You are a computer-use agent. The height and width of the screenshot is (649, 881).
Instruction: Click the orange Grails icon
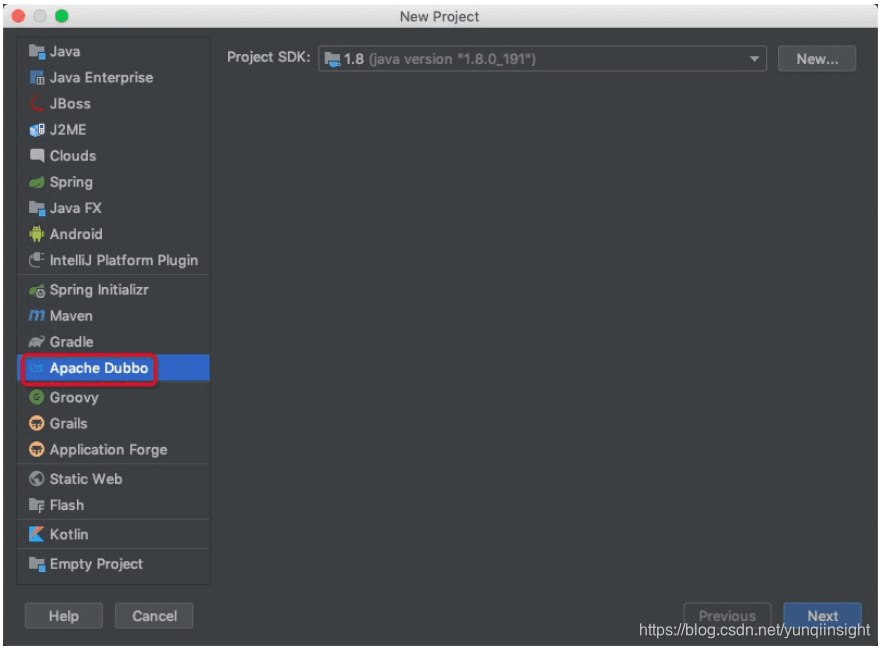tap(37, 423)
